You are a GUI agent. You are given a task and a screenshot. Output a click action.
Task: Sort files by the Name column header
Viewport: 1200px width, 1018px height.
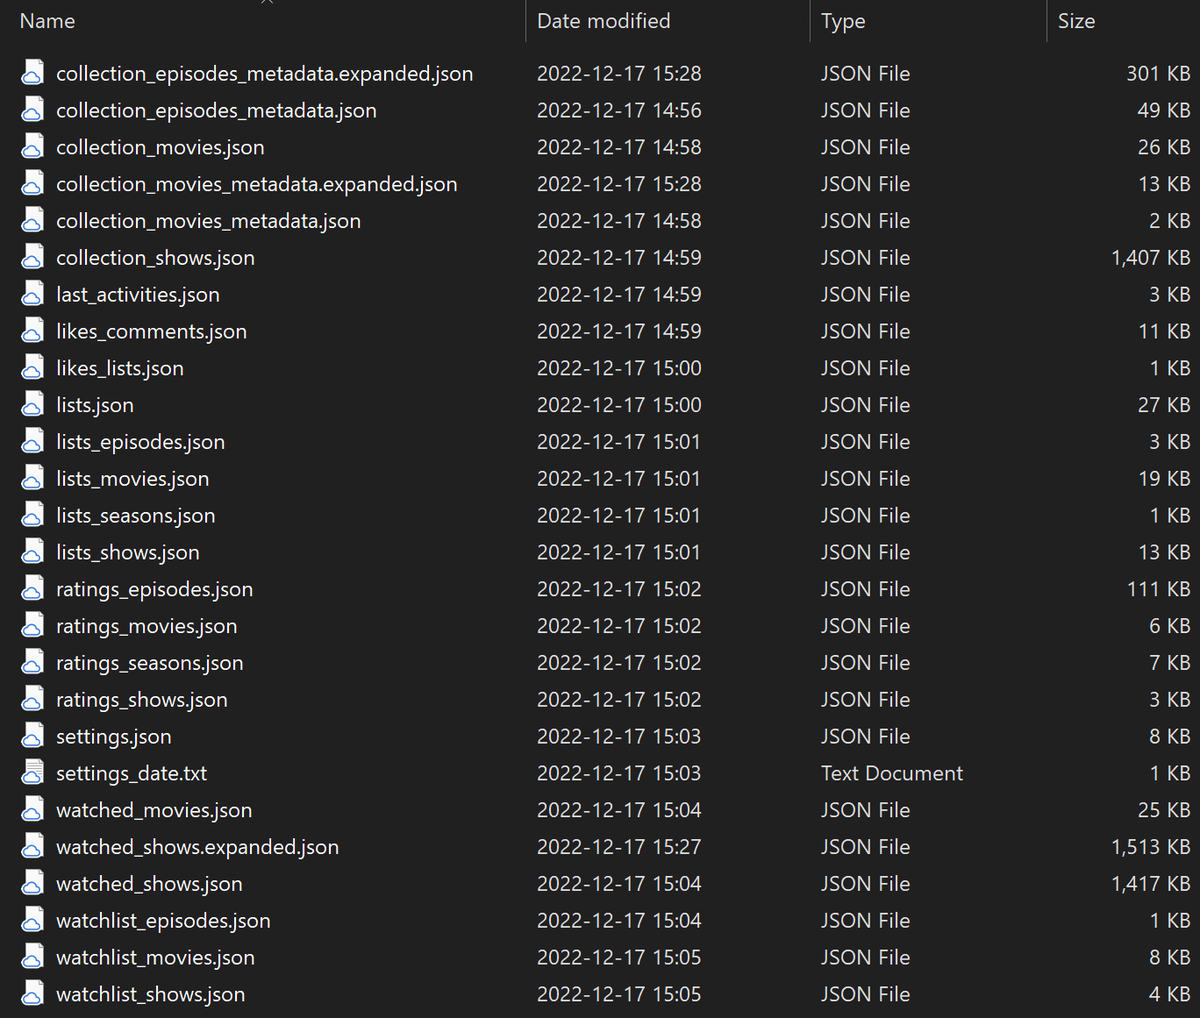[x=47, y=21]
